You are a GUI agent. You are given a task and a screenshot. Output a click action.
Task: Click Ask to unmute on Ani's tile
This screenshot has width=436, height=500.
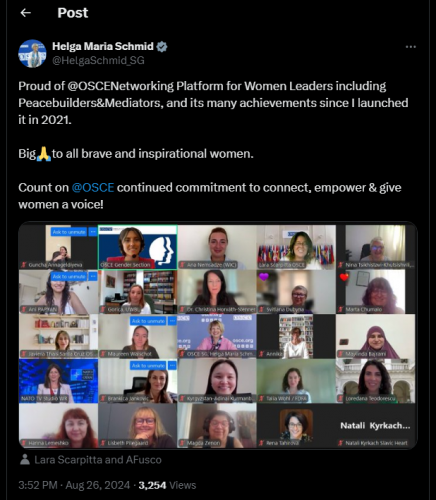click(x=69, y=276)
